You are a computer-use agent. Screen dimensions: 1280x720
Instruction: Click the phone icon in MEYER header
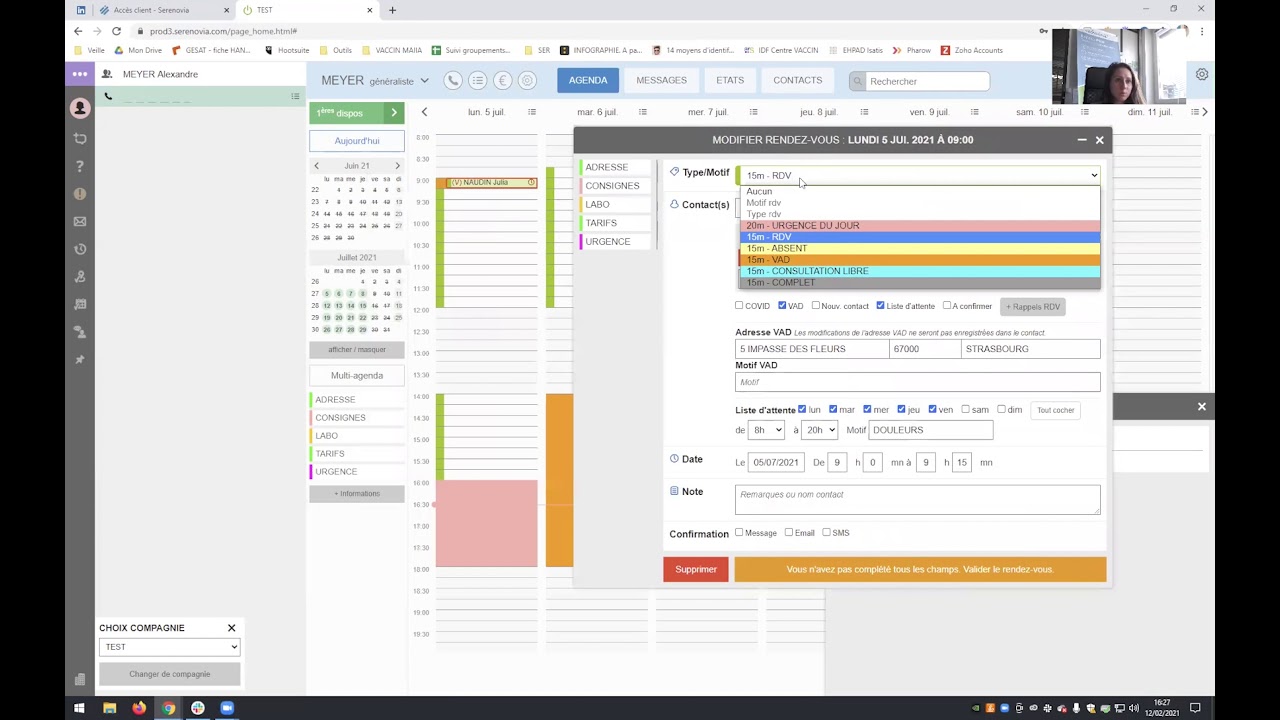click(x=454, y=81)
